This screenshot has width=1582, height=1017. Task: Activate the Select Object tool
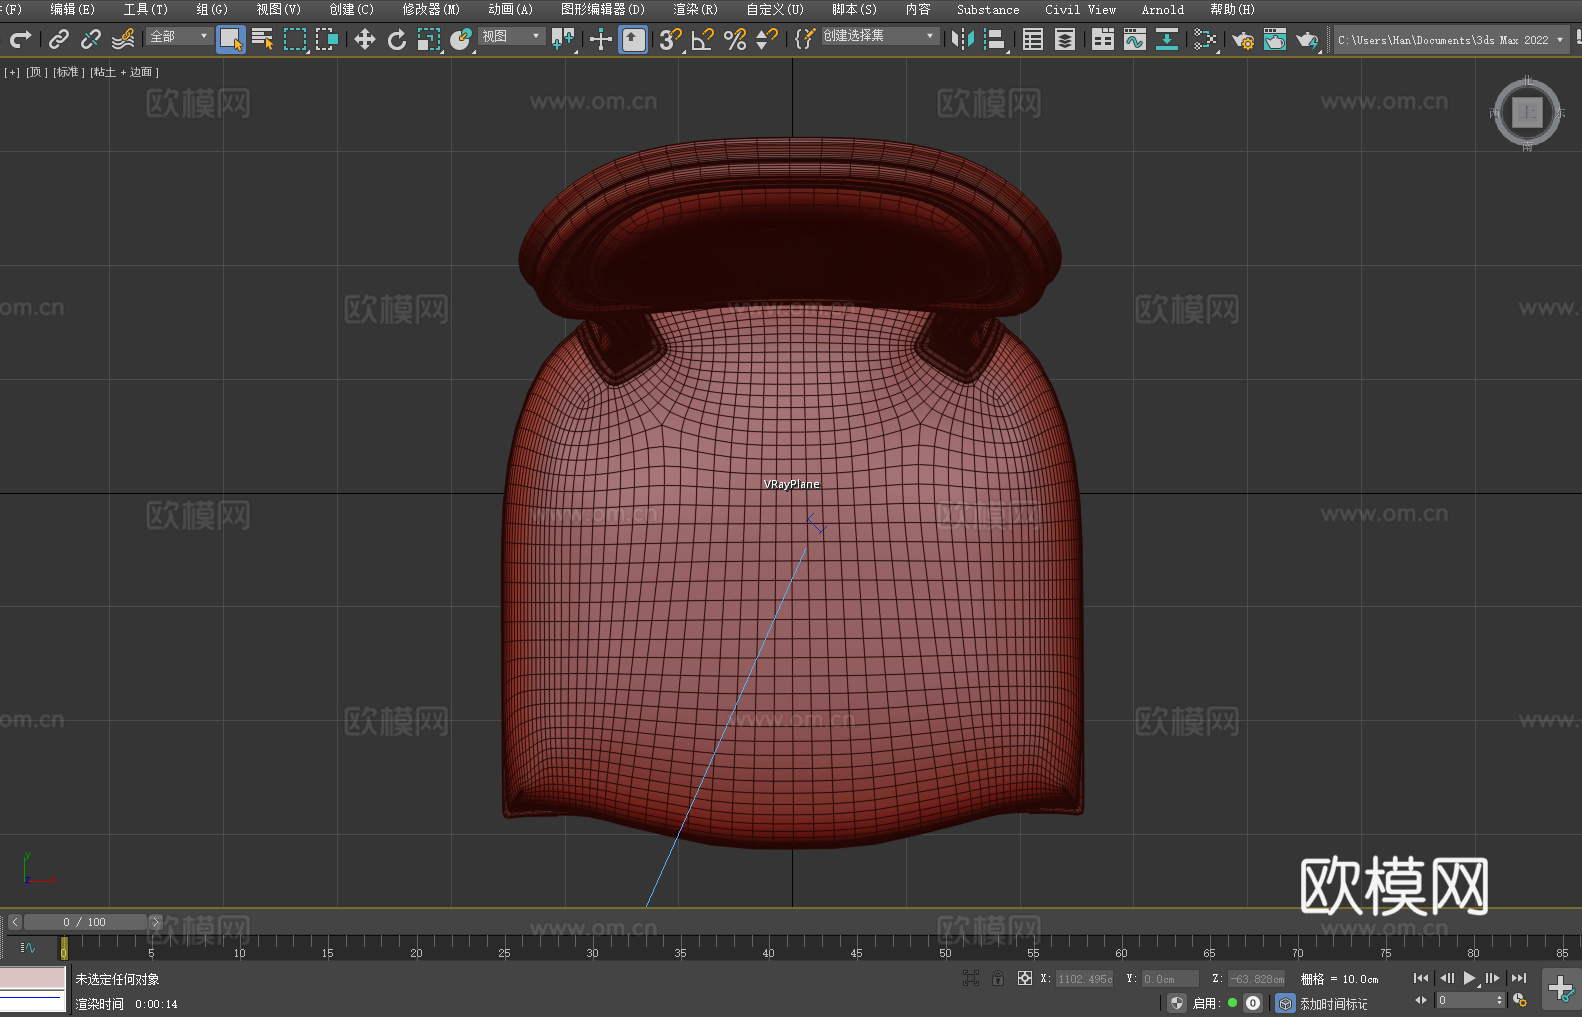[231, 40]
